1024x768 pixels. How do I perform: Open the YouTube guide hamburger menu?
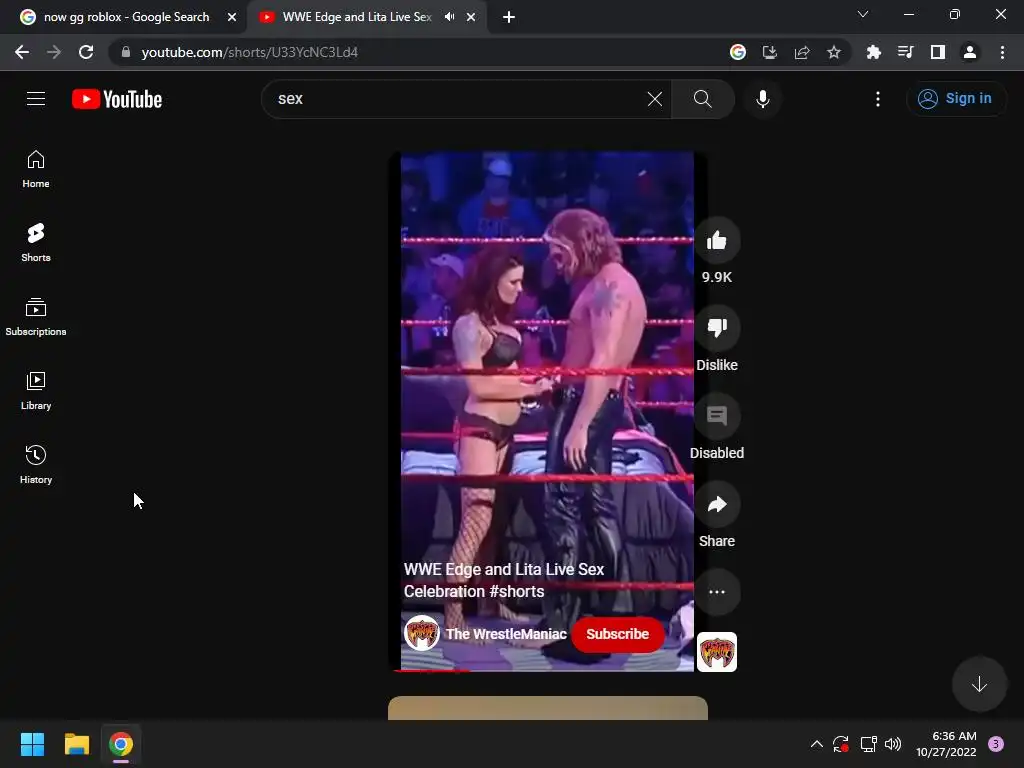click(x=36, y=99)
